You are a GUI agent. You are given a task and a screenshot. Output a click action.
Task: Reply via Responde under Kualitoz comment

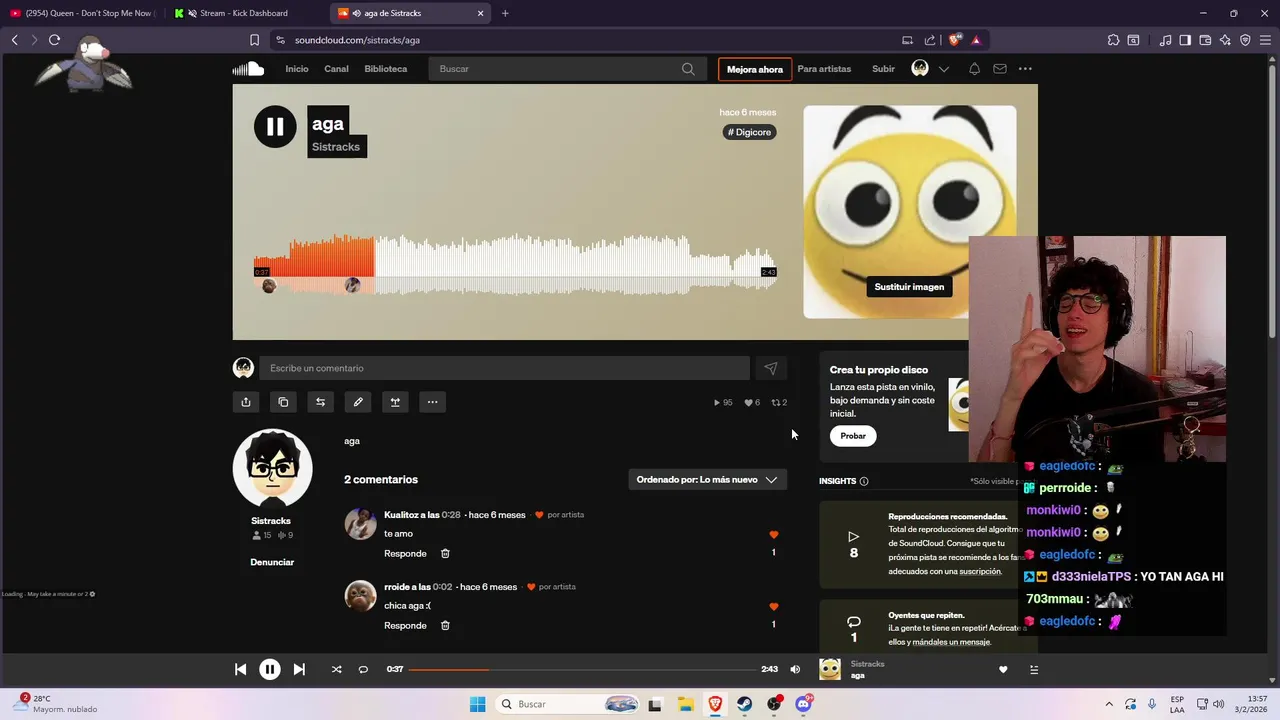point(405,553)
